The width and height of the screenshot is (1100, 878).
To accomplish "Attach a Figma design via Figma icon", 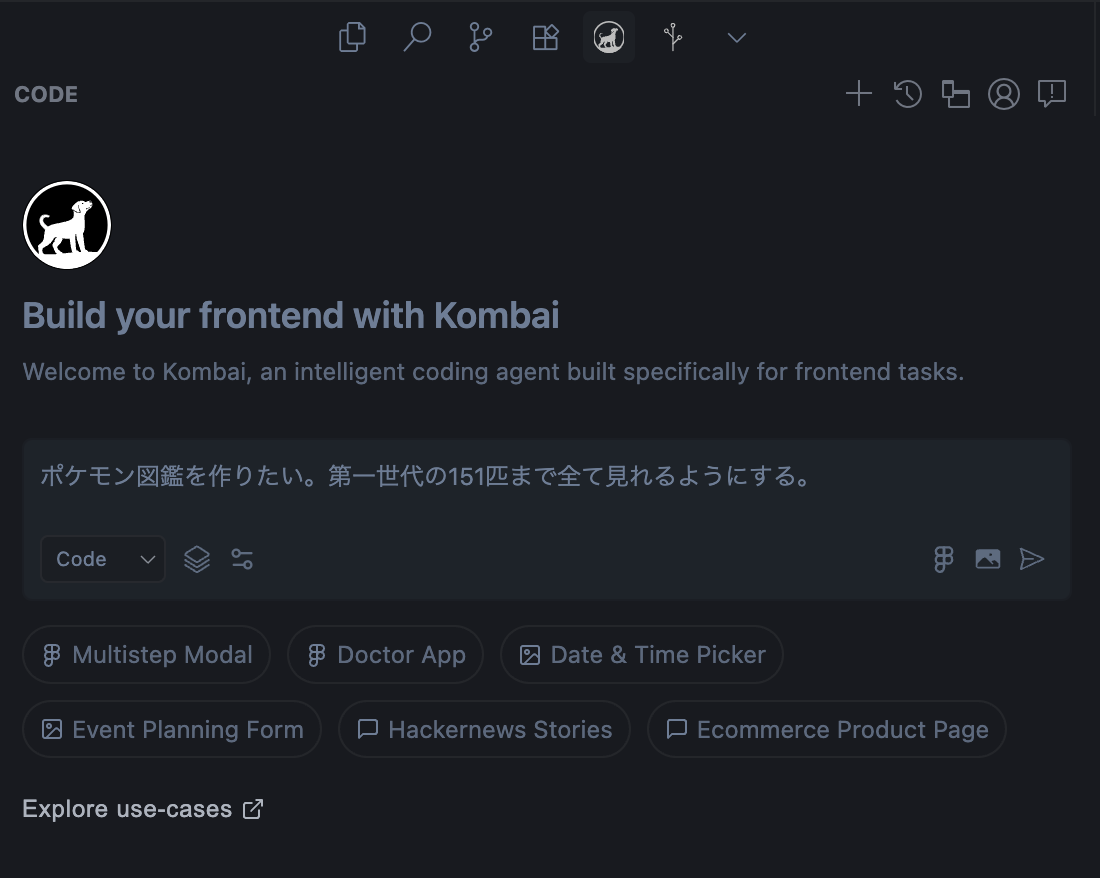I will pyautogui.click(x=943, y=559).
